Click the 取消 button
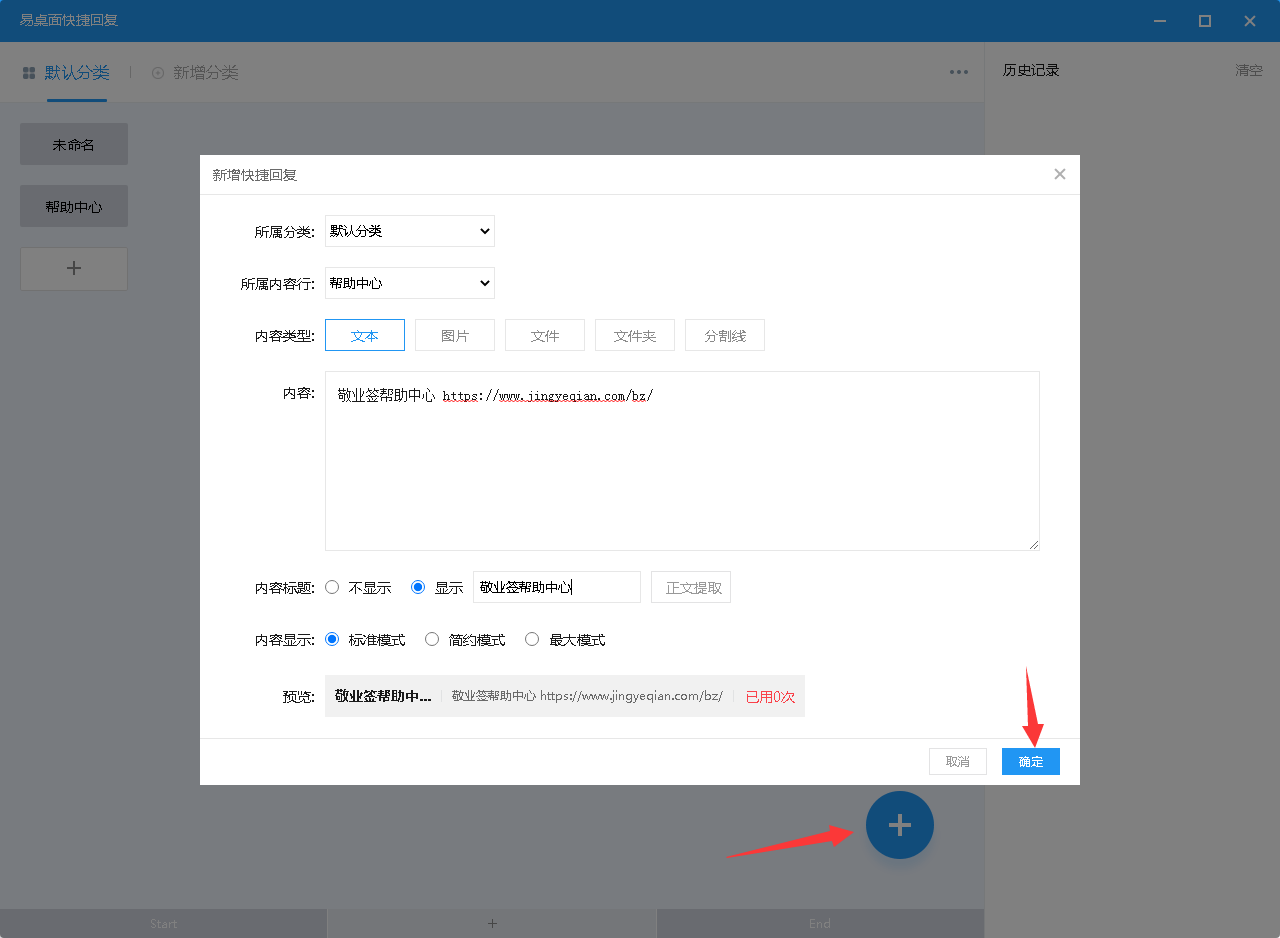 click(x=958, y=761)
